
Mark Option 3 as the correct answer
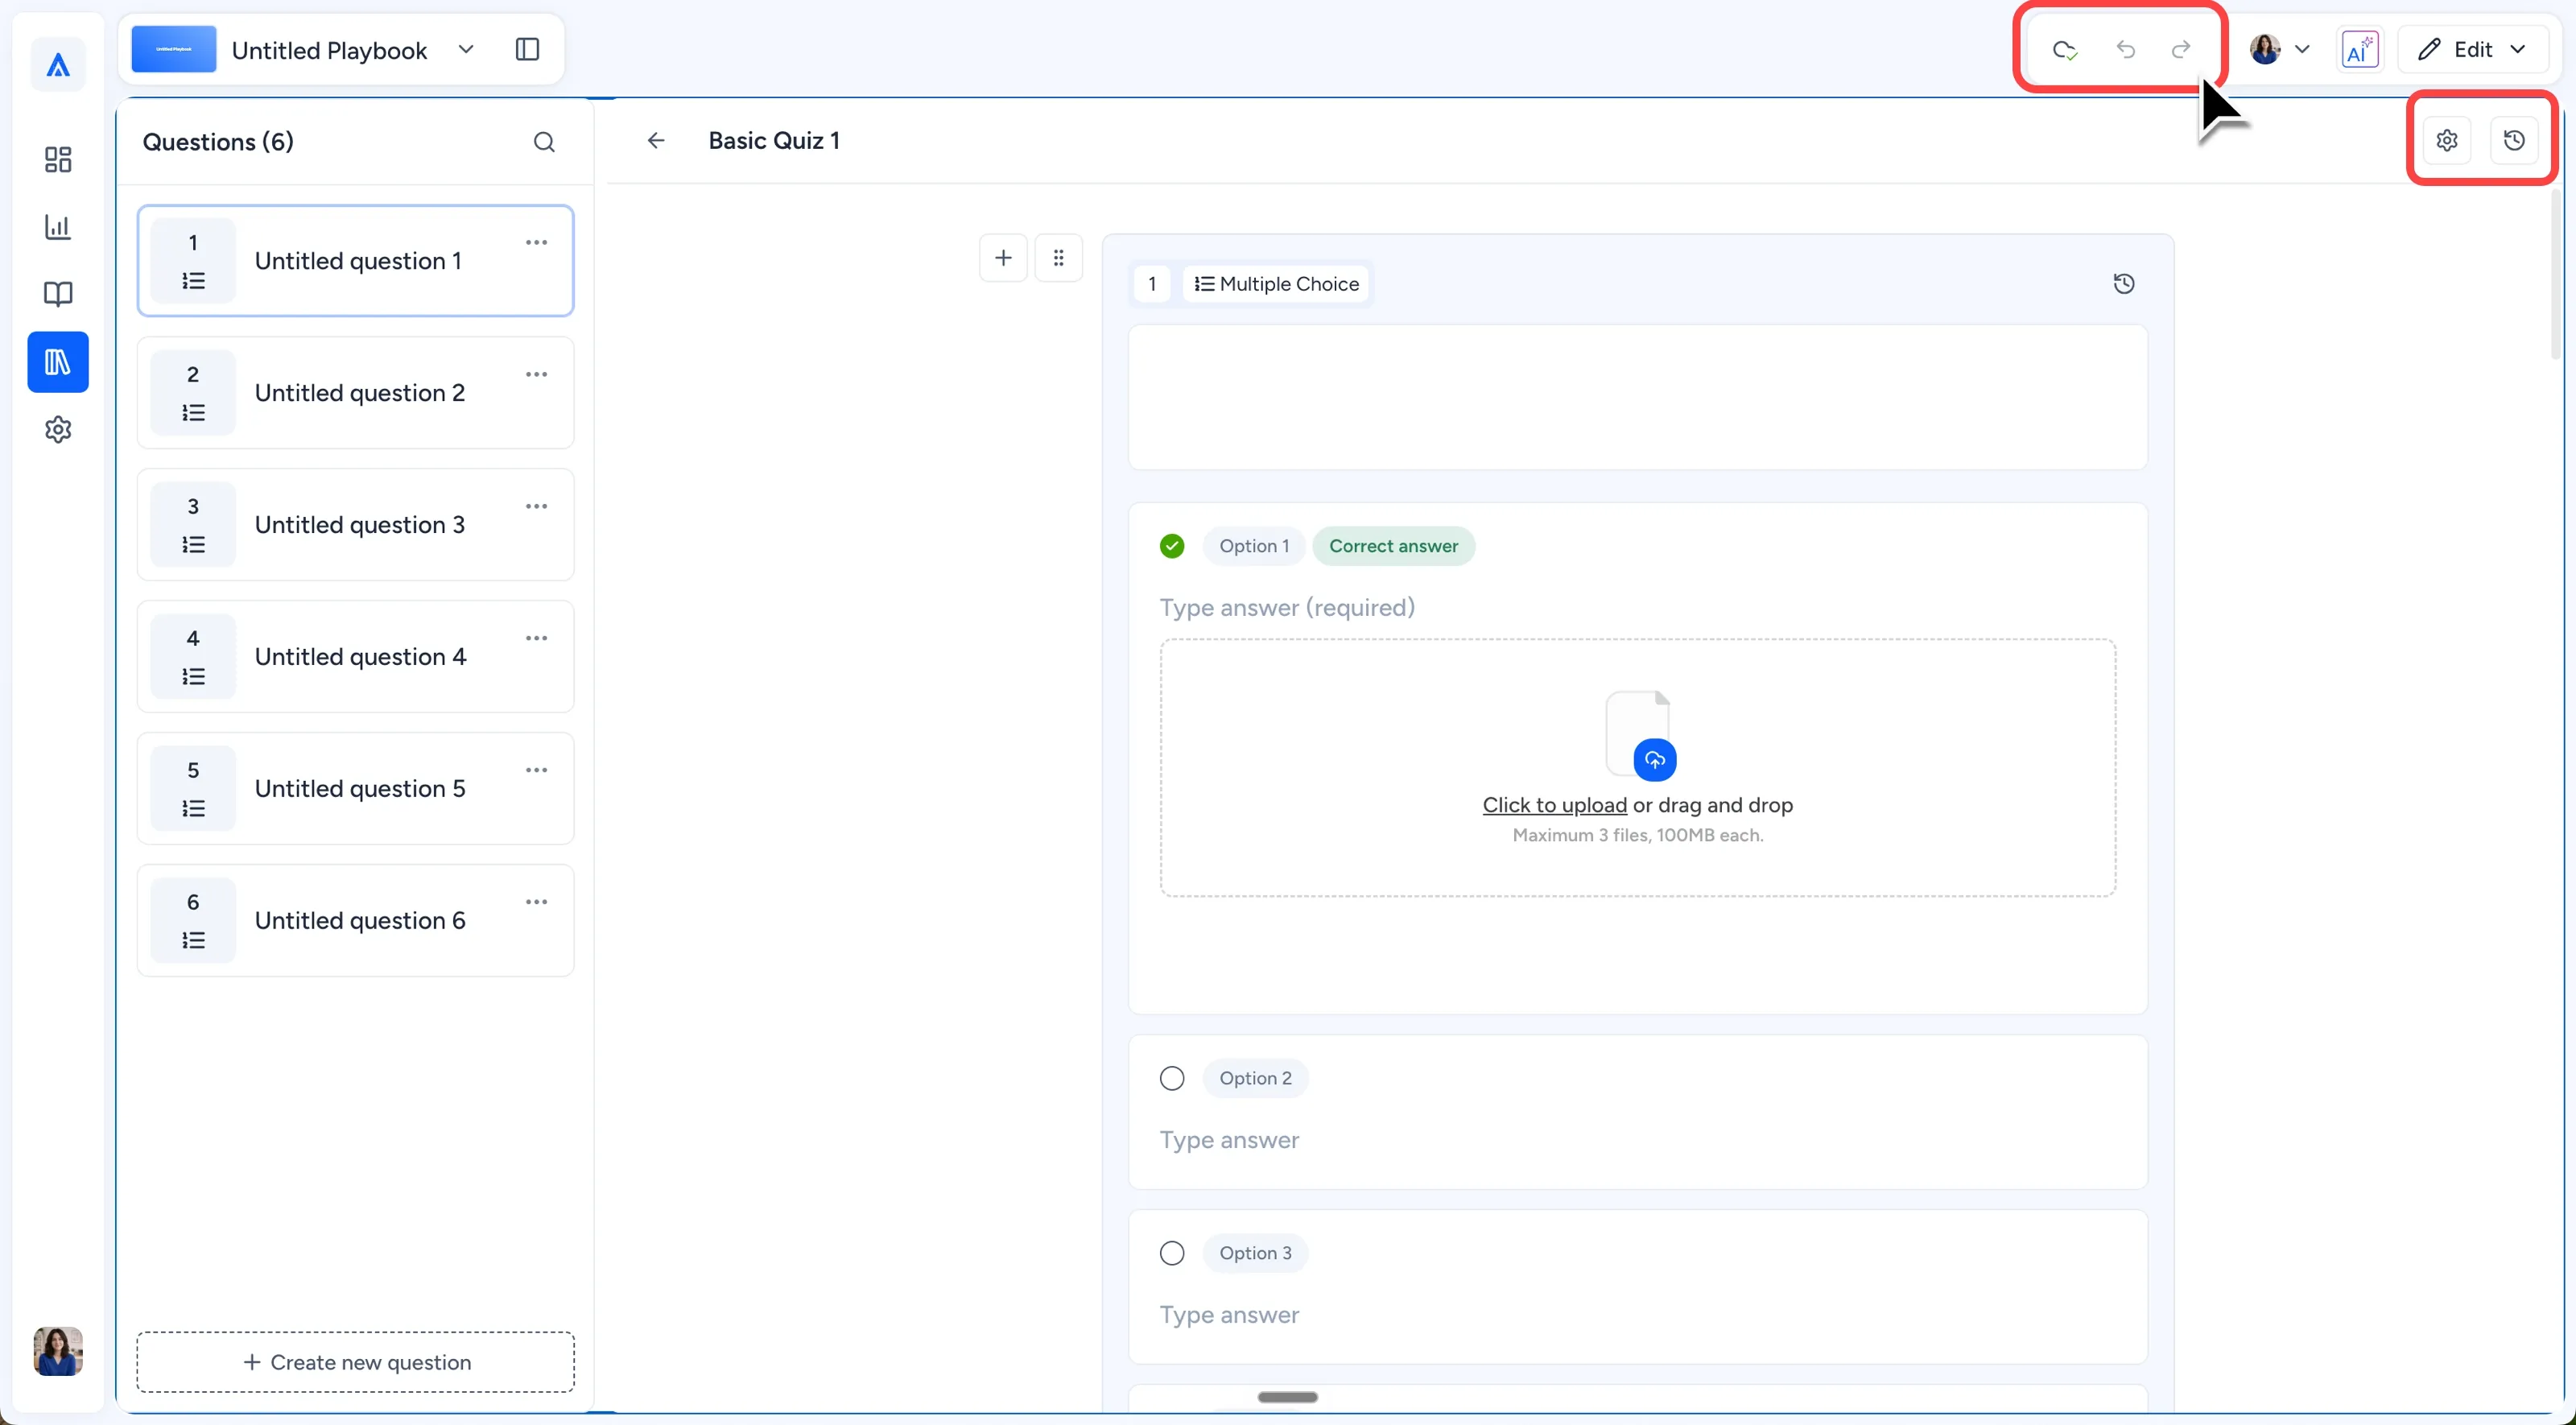[x=1172, y=1253]
